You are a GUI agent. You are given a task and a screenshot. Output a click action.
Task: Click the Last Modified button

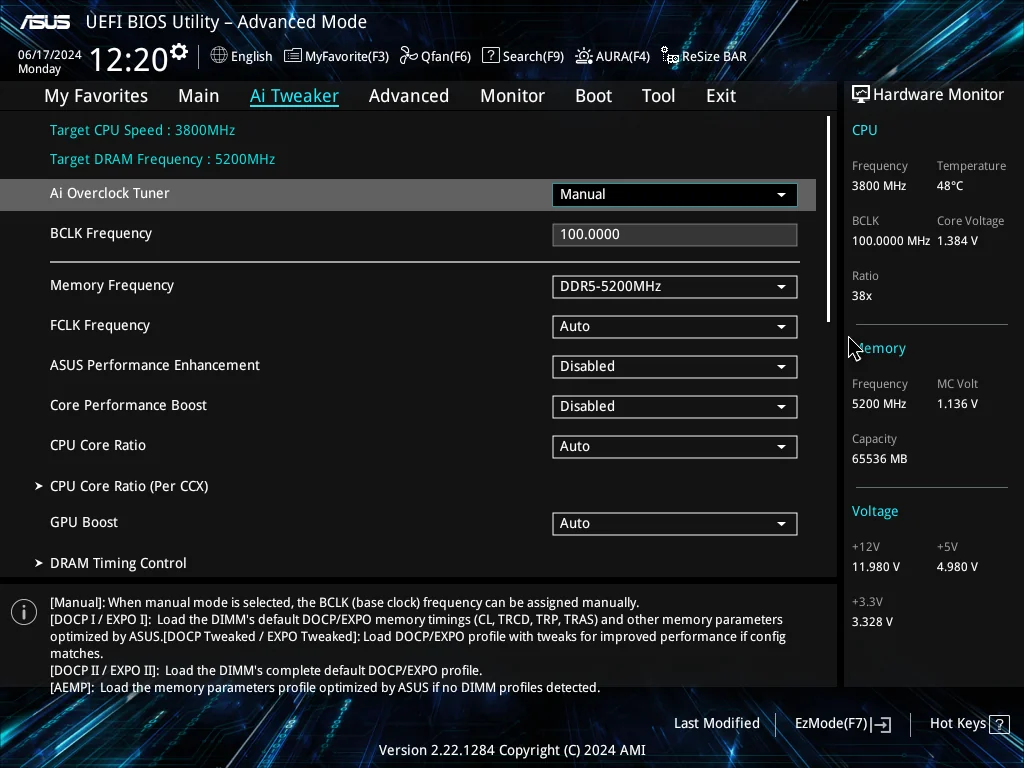click(716, 724)
